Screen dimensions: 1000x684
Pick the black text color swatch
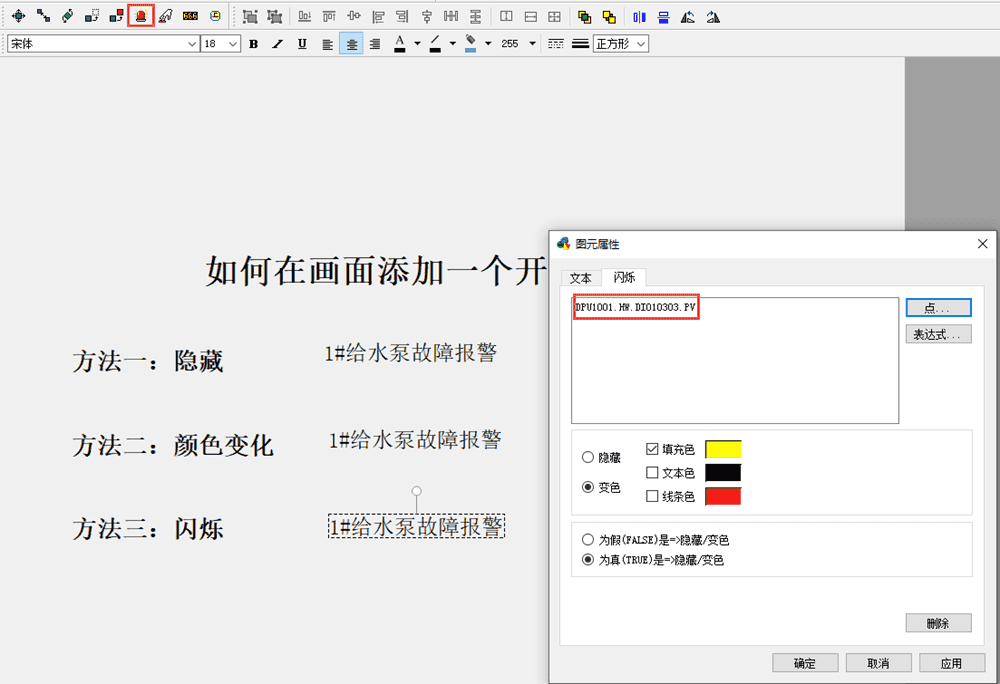click(x=723, y=472)
